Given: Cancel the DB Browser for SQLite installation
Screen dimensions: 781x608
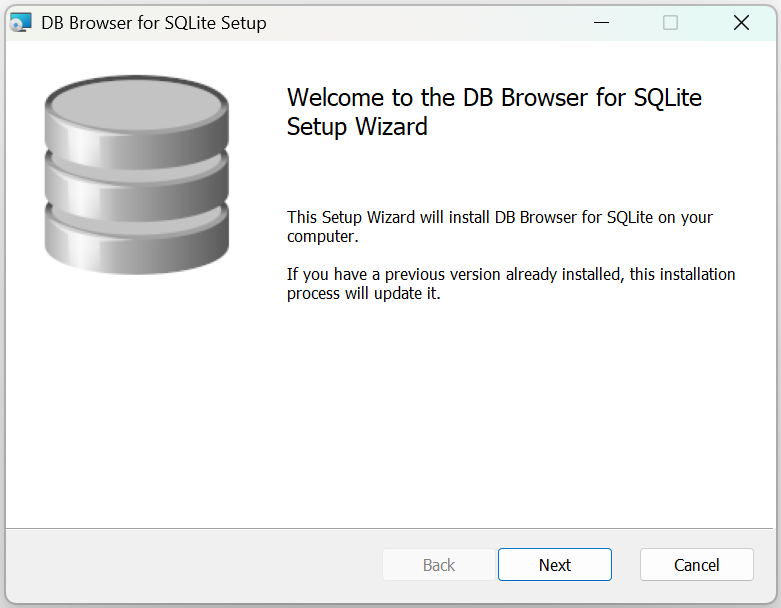Looking at the screenshot, I should 696,565.
